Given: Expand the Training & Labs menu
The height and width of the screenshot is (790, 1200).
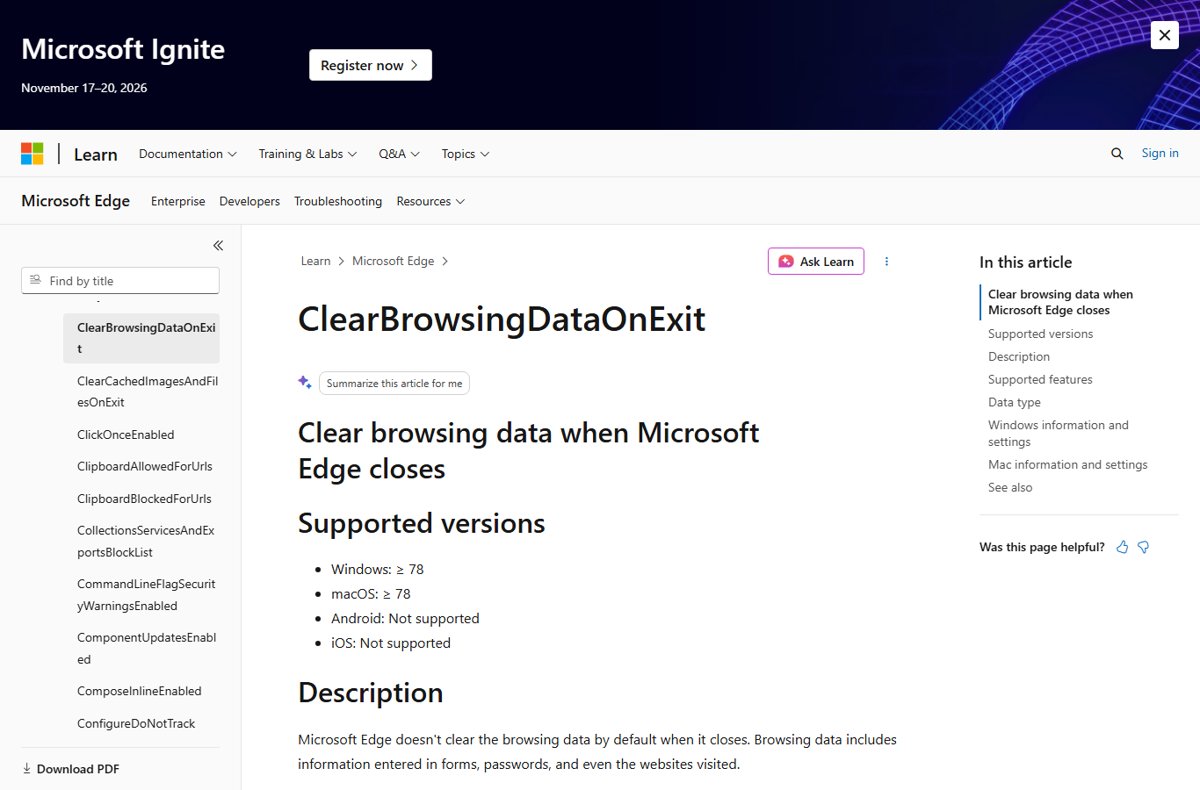Looking at the screenshot, I should (x=308, y=154).
